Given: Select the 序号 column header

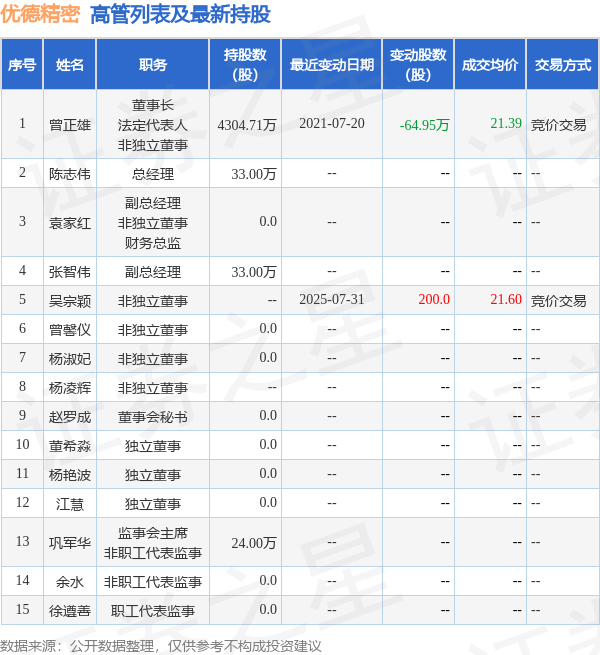Looking at the screenshot, I should tap(22, 65).
